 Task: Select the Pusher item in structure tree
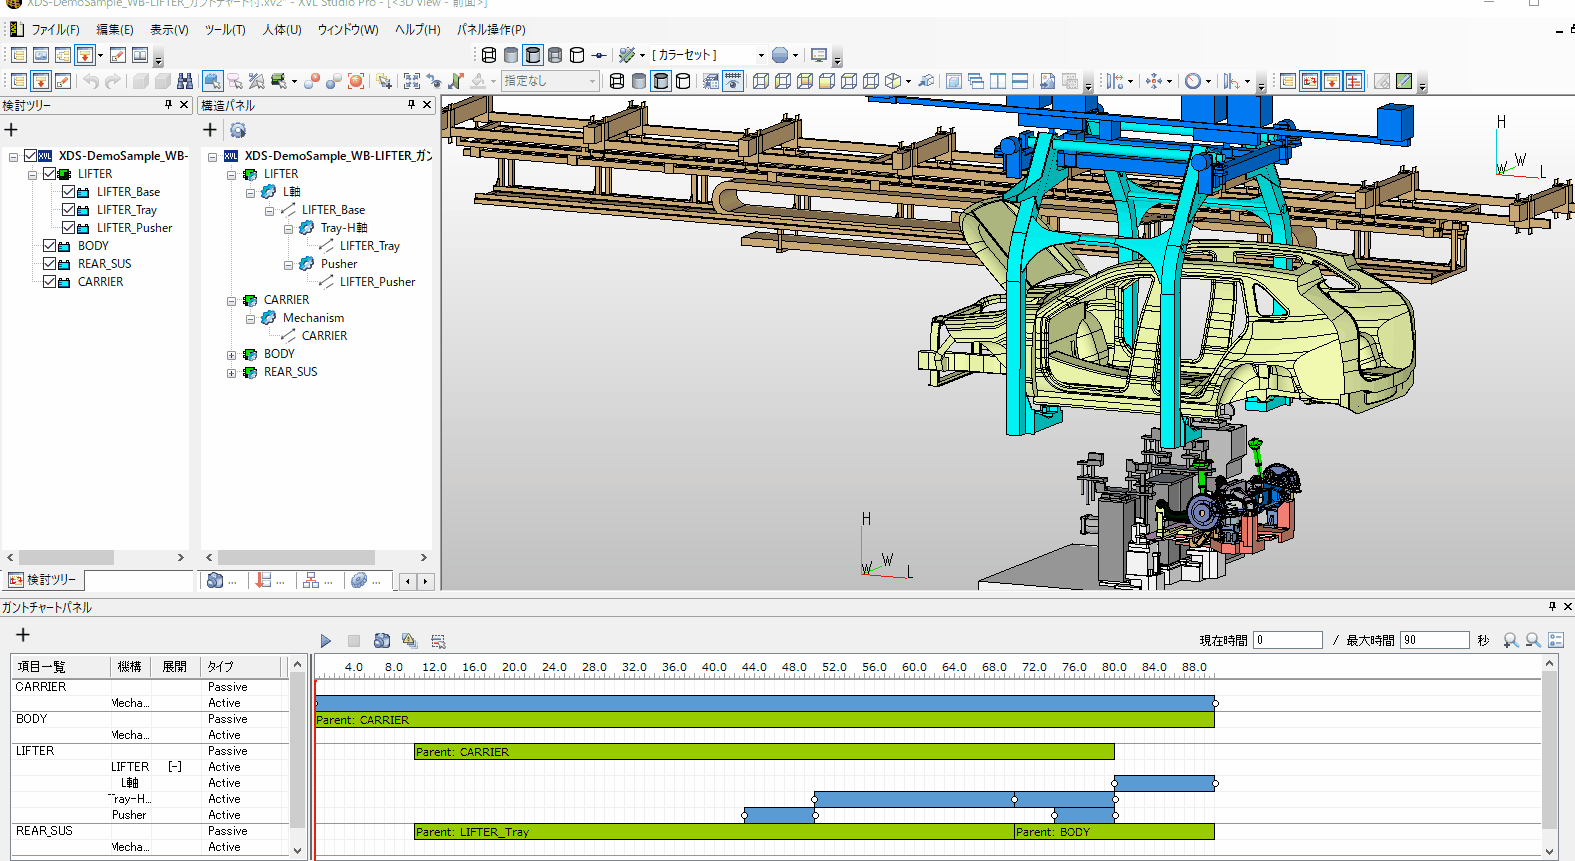pyautogui.click(x=339, y=264)
